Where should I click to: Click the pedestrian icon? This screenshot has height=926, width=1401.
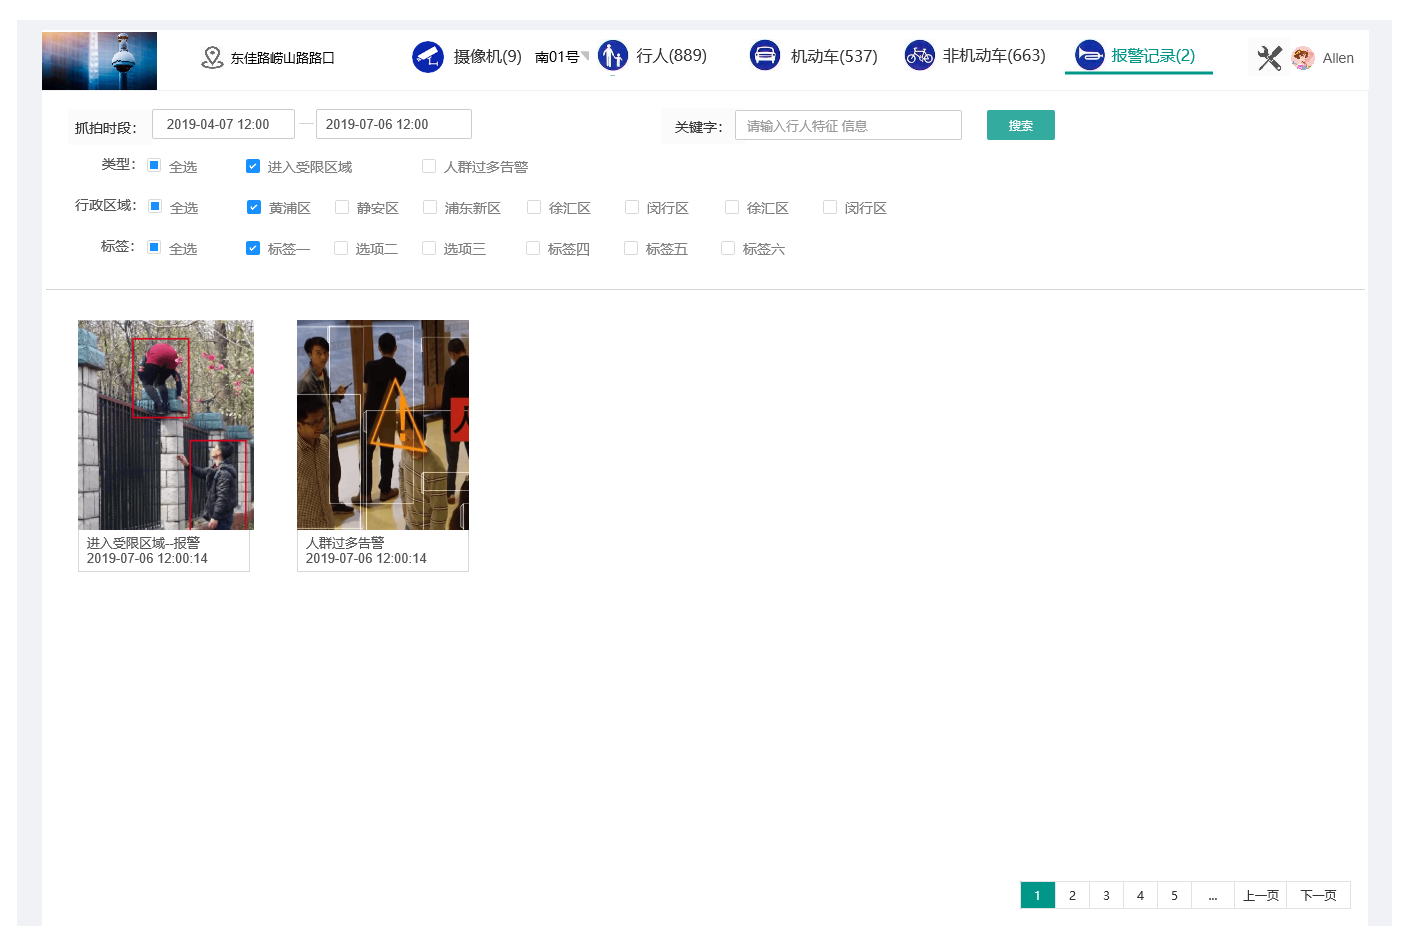click(613, 56)
